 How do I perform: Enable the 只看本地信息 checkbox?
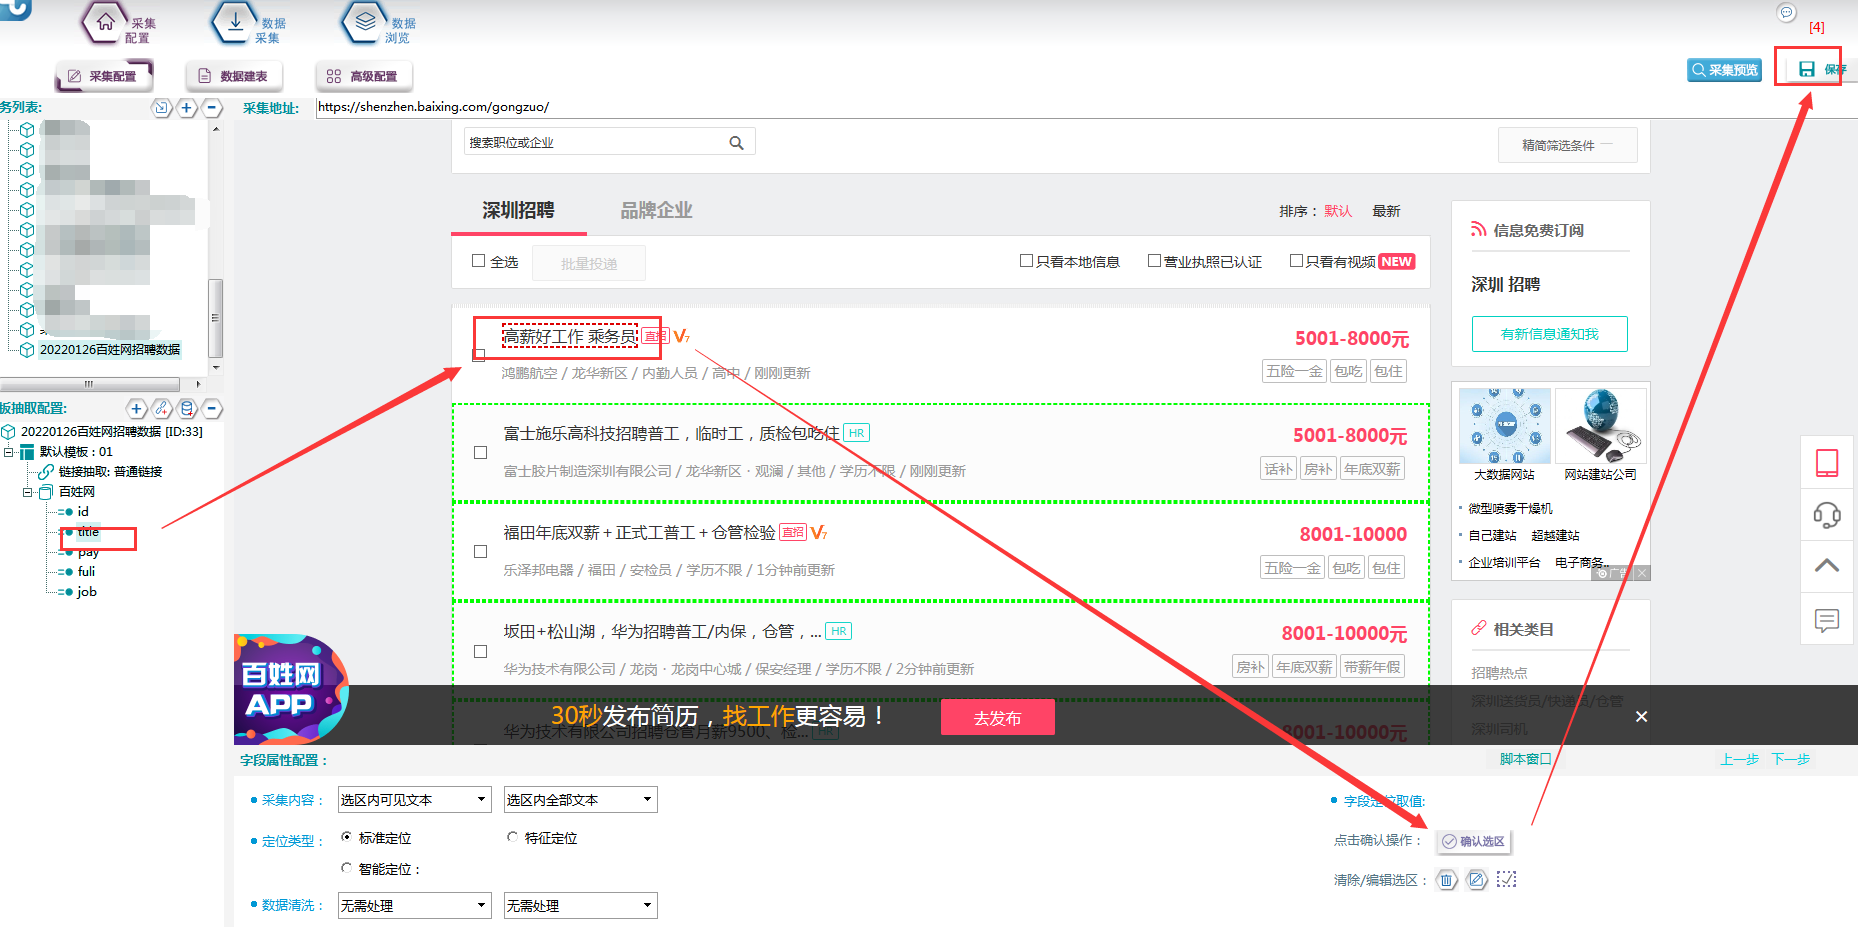pos(1026,260)
